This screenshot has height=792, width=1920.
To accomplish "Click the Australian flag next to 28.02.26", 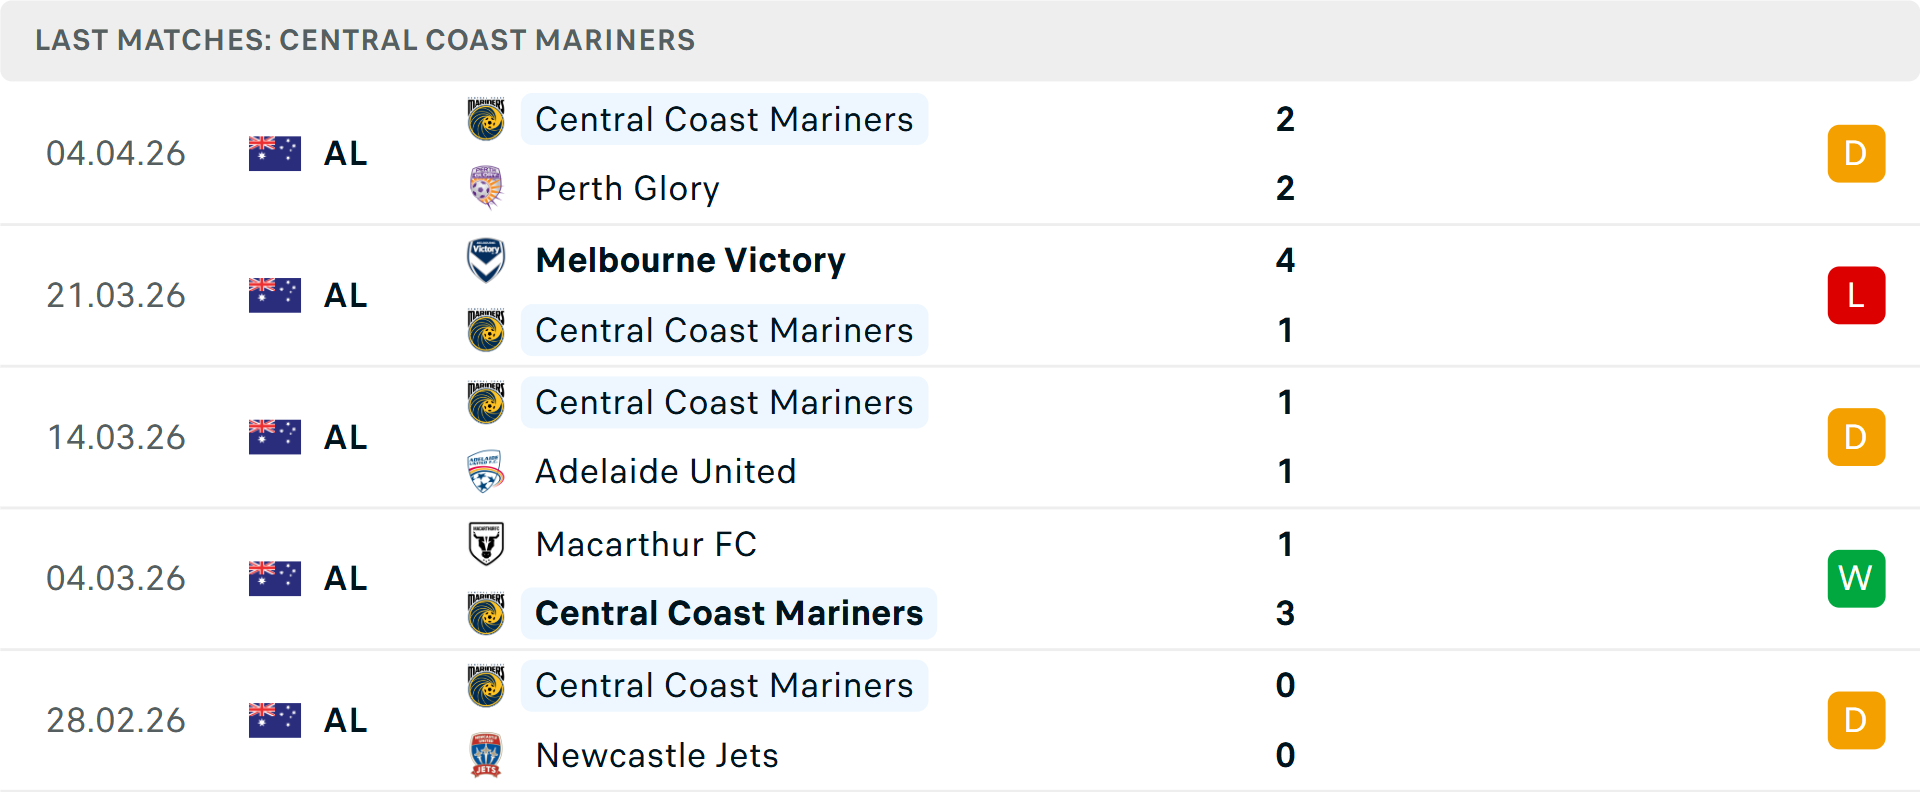I will 274,720.
